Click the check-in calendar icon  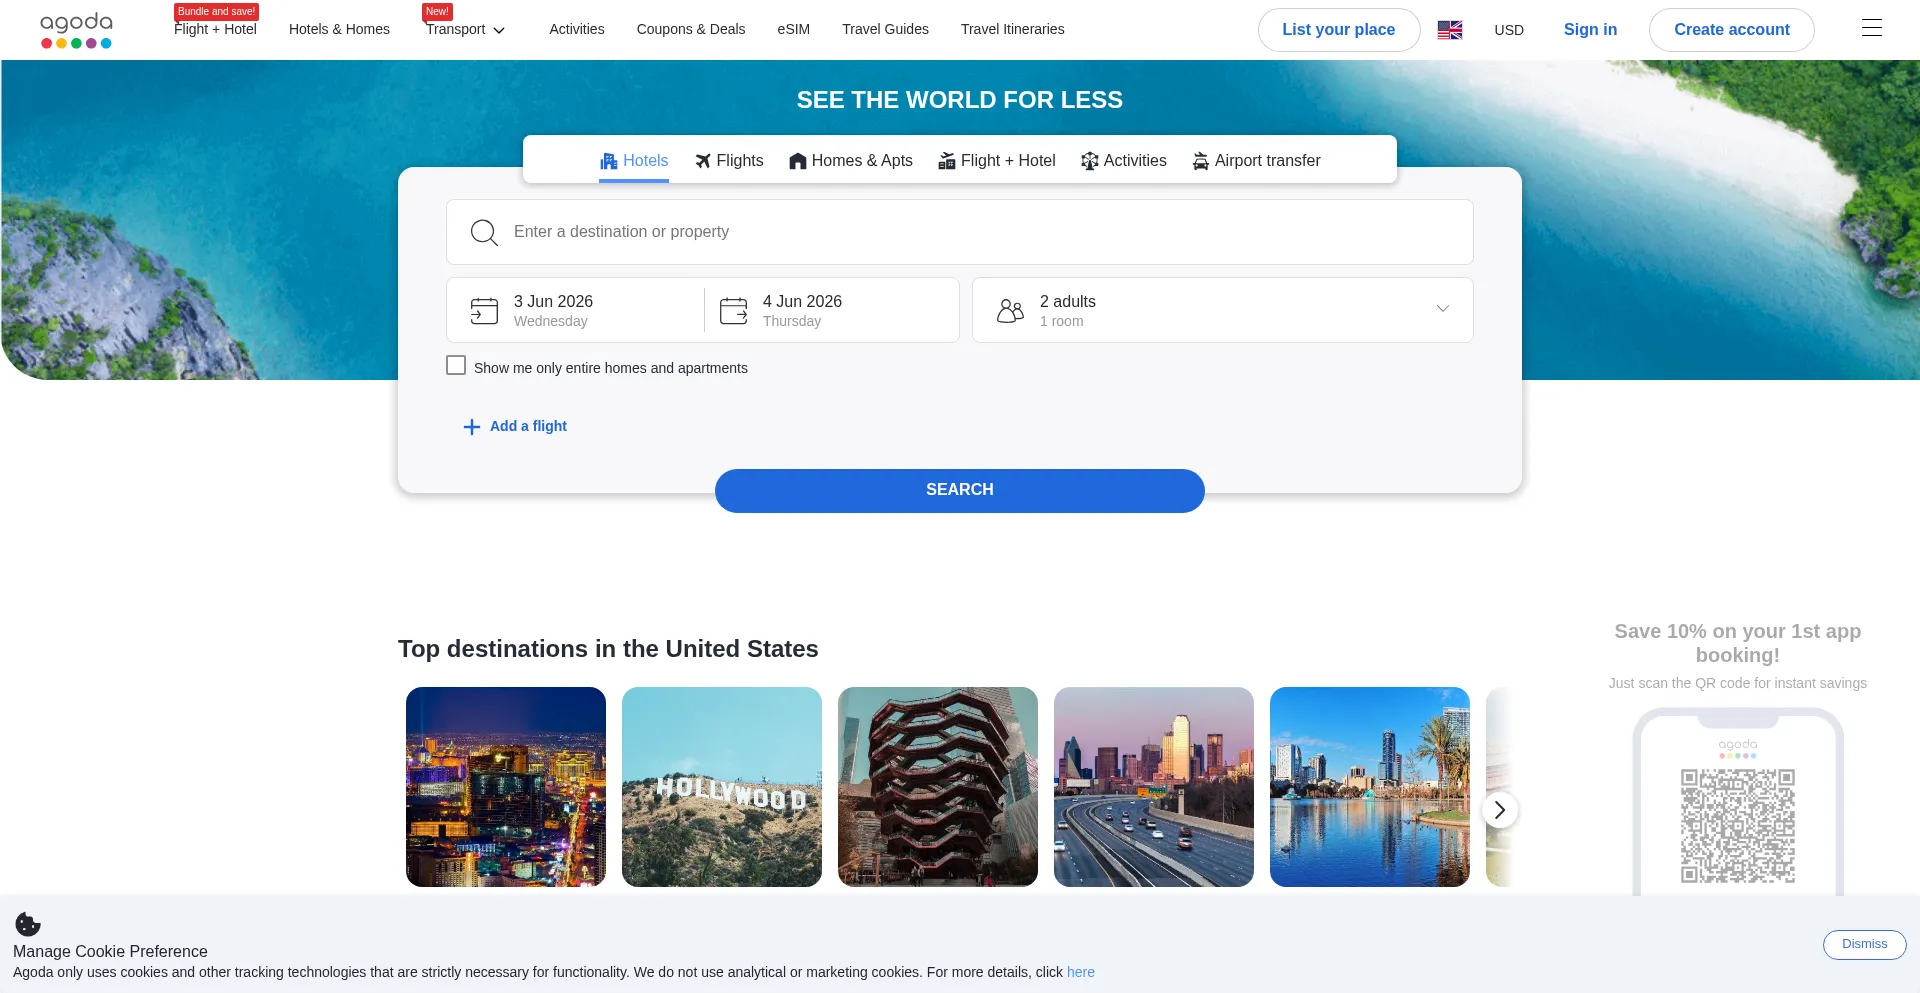point(484,311)
